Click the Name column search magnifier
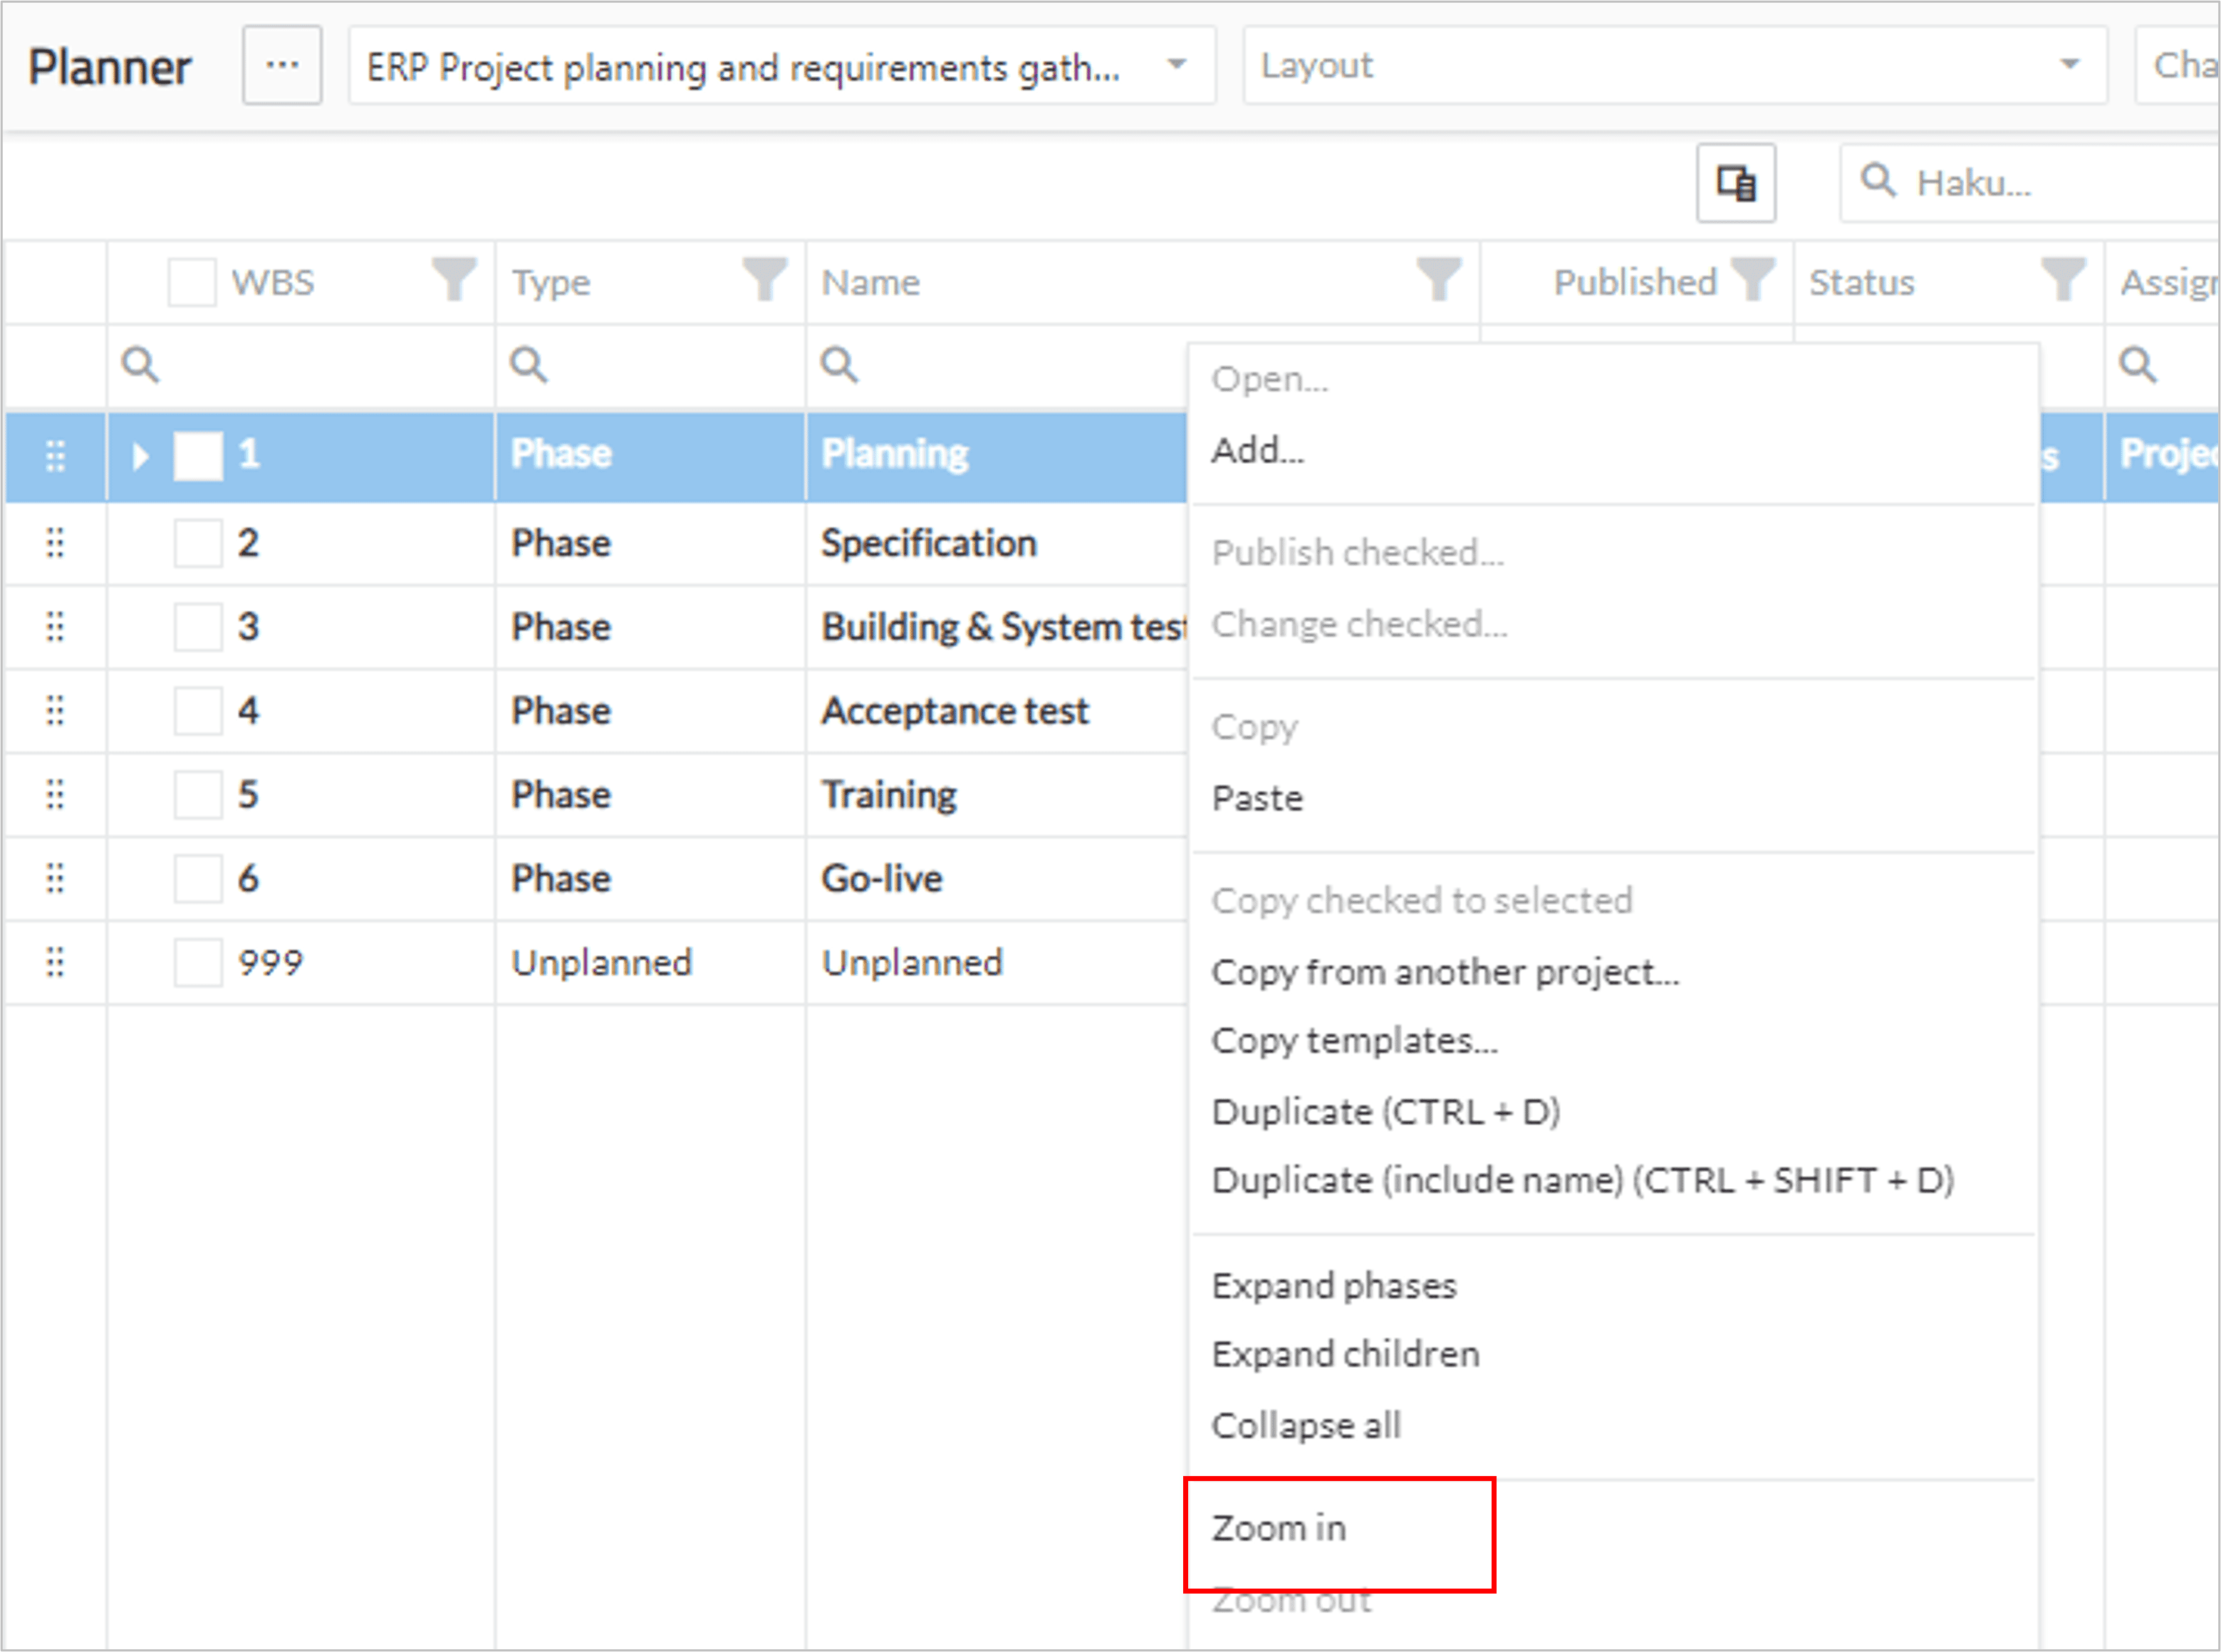 point(839,365)
